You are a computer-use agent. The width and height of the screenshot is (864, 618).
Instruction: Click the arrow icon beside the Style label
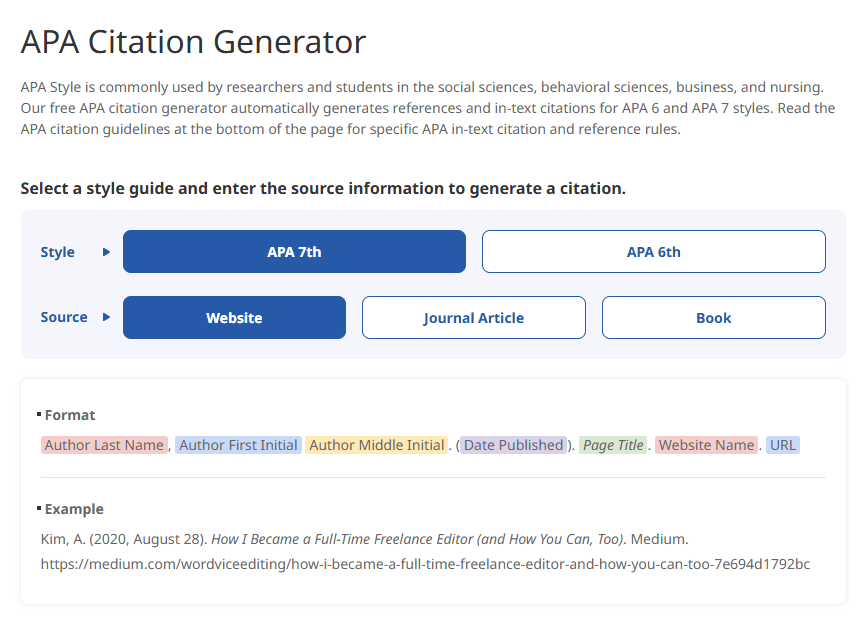tap(106, 251)
